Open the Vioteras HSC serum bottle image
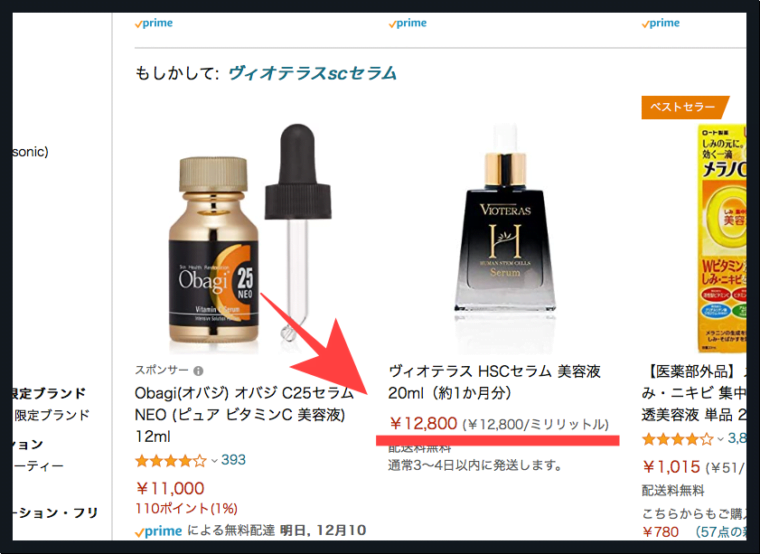This screenshot has width=760, height=554. click(505, 238)
